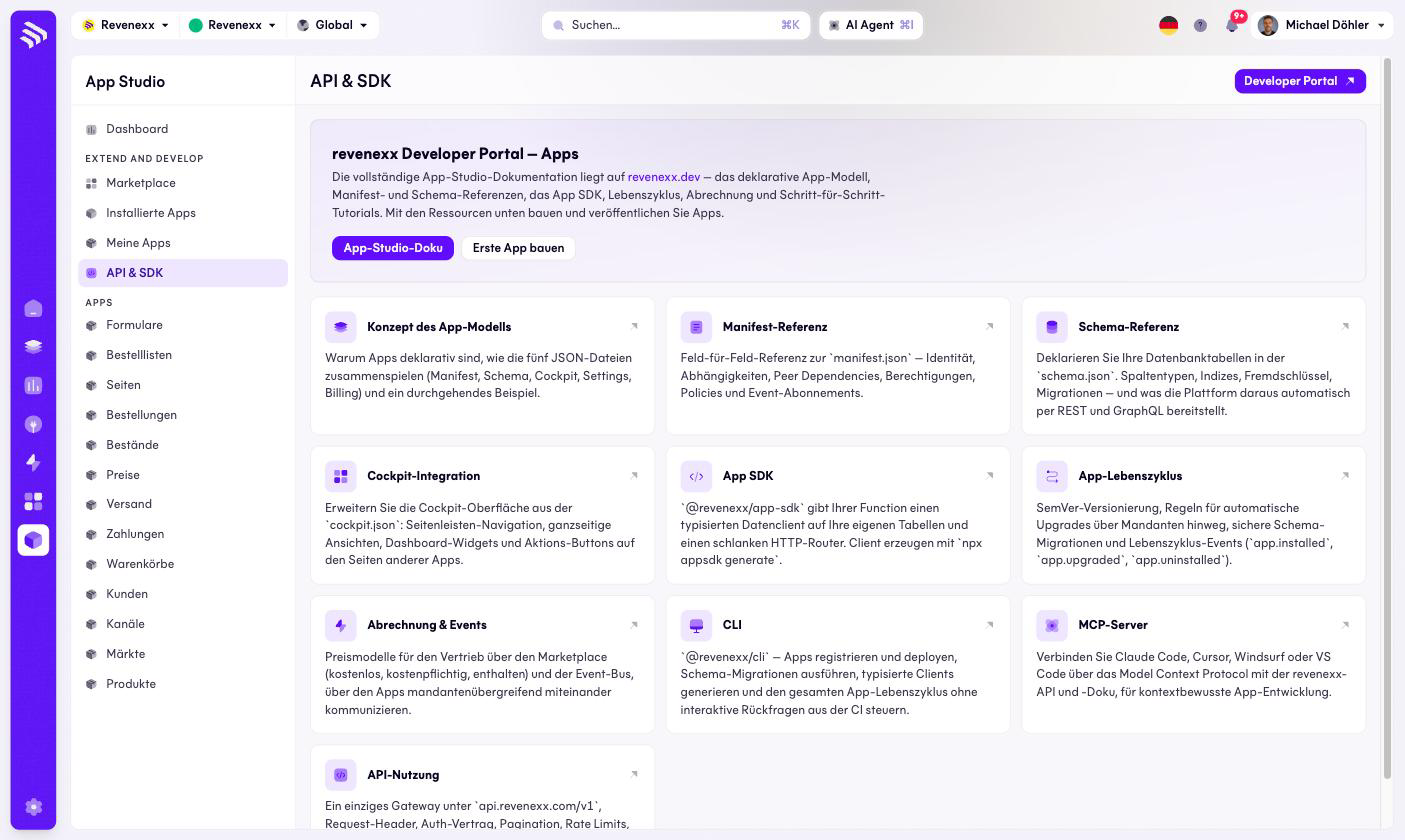Screen dimensions: 1405x840
Task: Click the Cockpit-Integration card icon
Action: click(x=341, y=476)
